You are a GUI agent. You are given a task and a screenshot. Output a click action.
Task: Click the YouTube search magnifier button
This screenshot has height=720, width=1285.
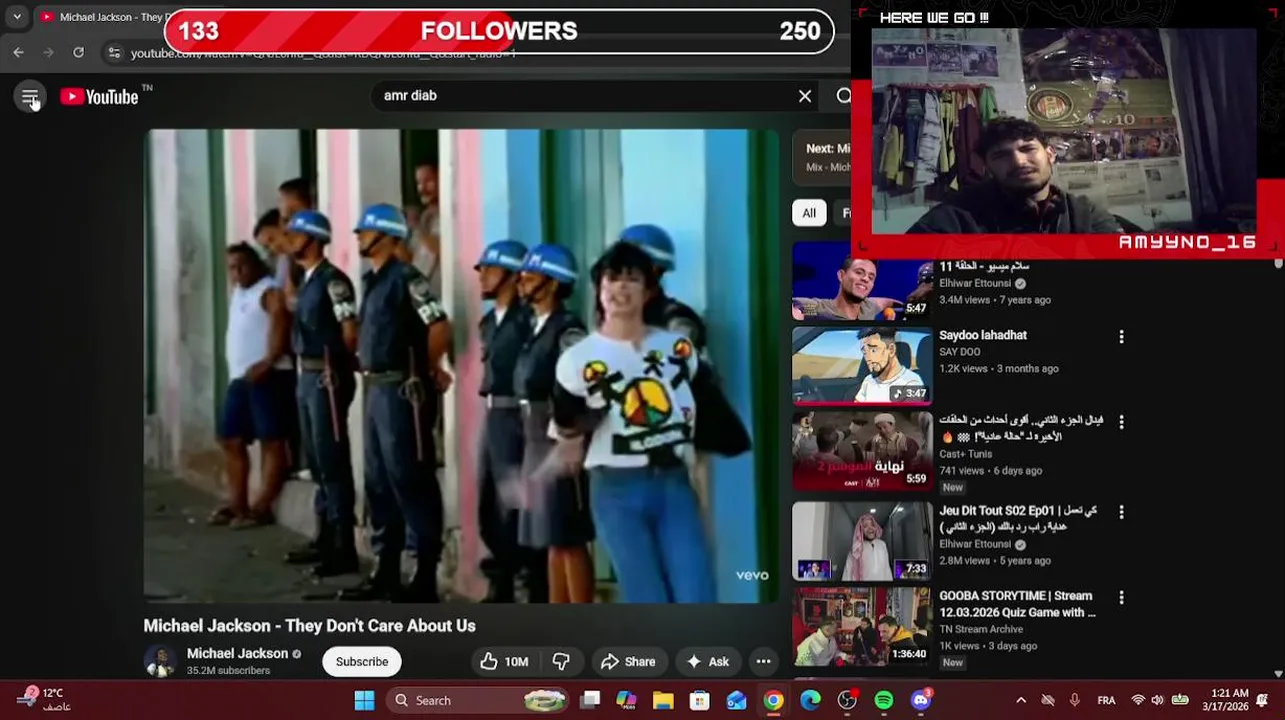pyautogui.click(x=844, y=96)
